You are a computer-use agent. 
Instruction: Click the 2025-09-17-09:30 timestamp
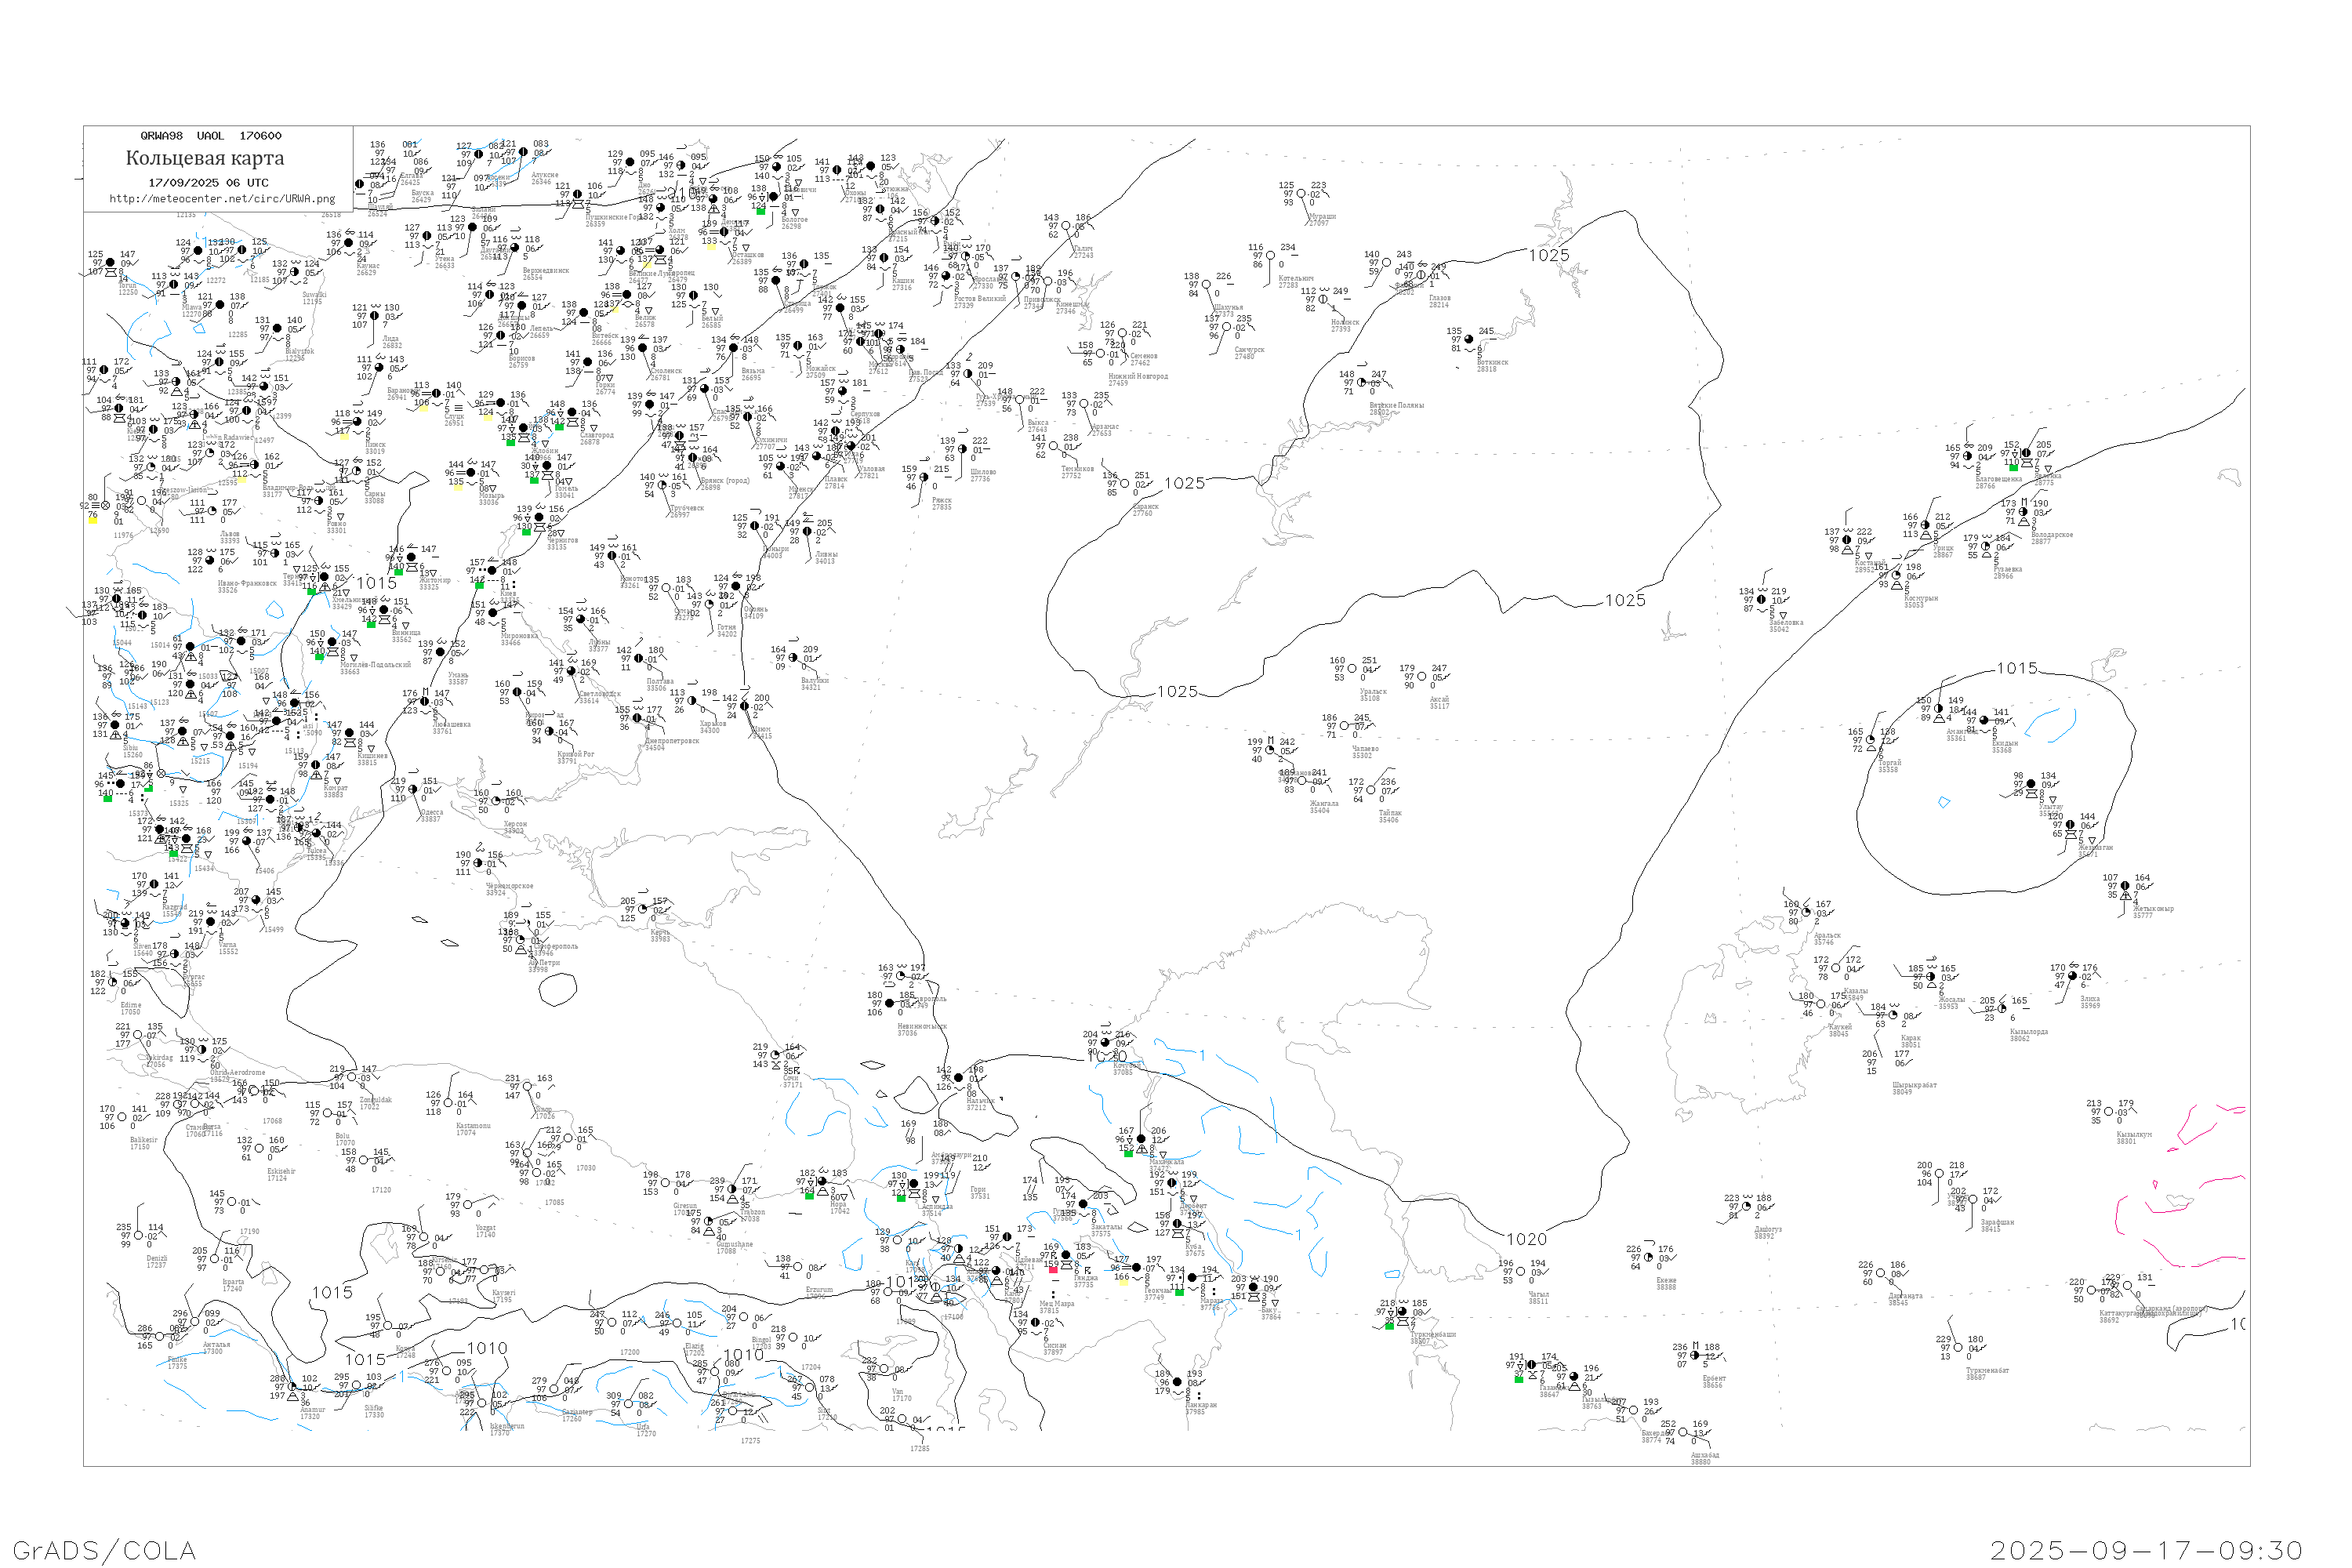2146,1550
